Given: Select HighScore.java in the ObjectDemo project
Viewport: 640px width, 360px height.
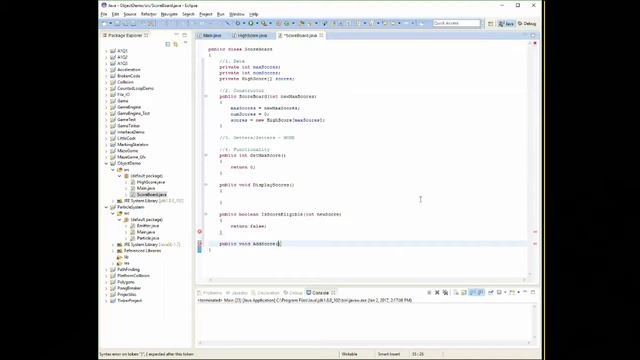Looking at the screenshot, I should click(x=151, y=182).
